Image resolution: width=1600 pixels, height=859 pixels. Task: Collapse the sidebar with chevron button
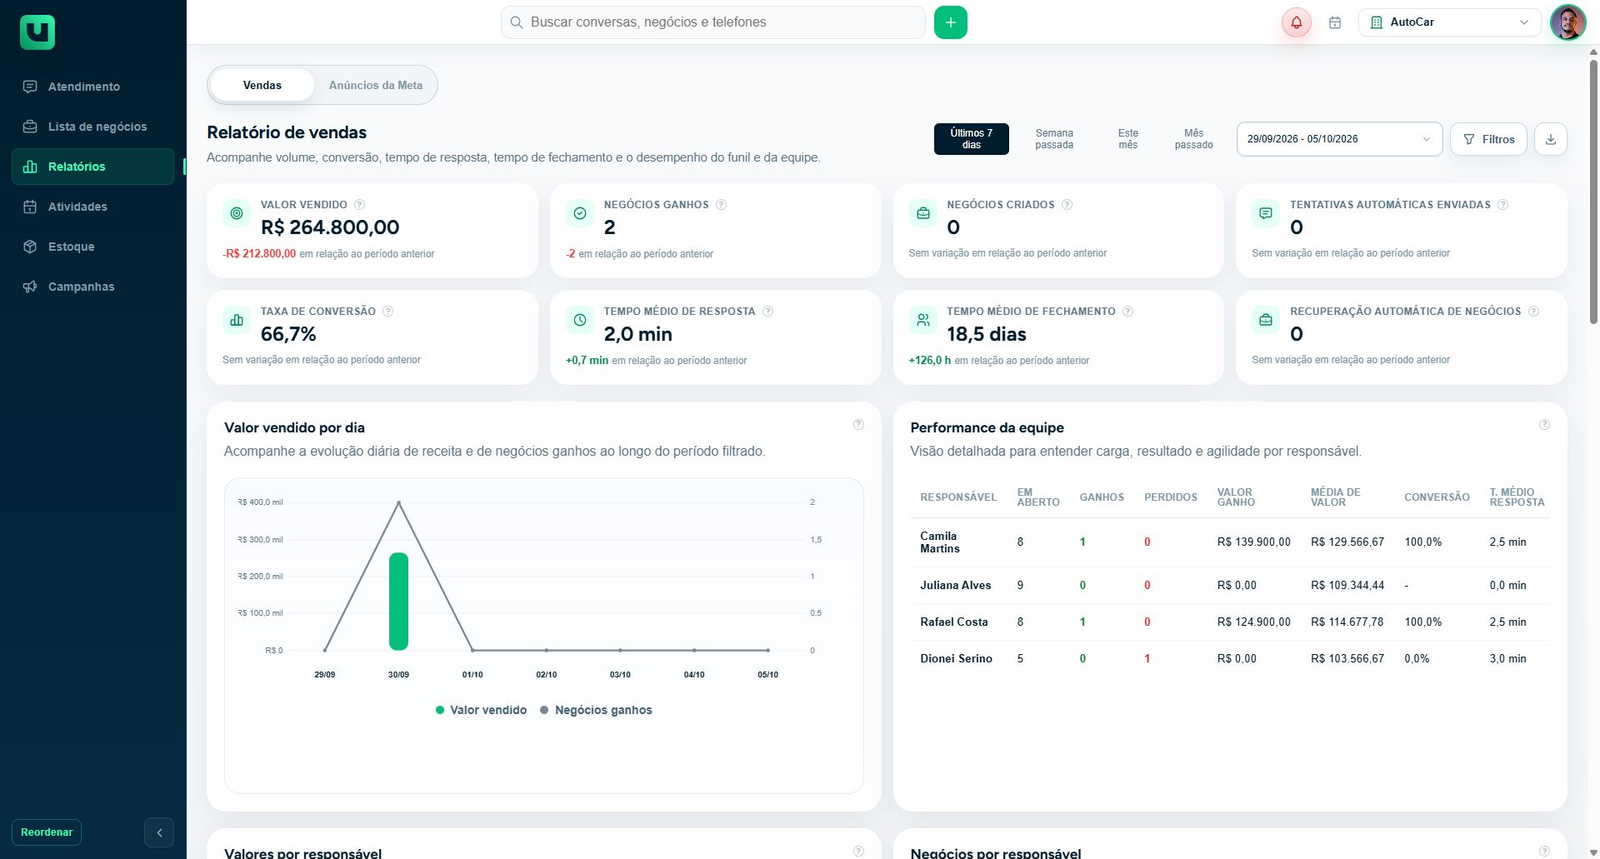pos(159,832)
